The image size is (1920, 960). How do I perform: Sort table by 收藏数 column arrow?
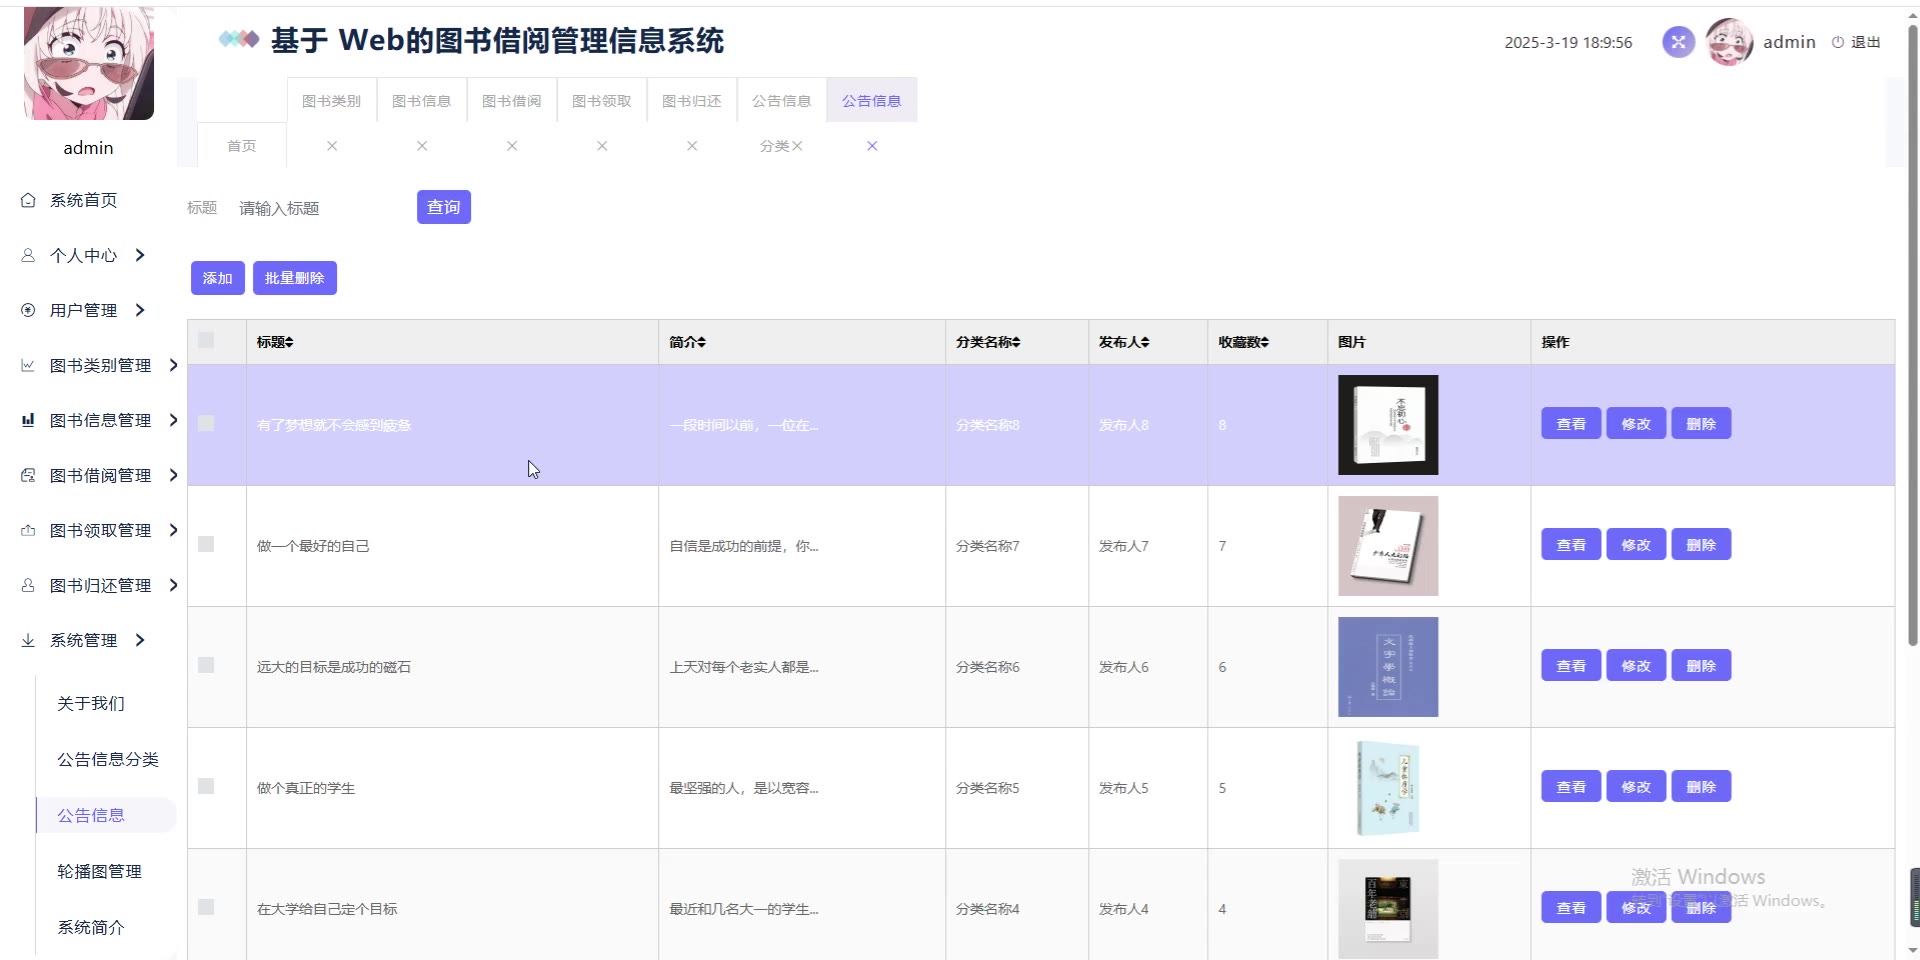coord(1264,342)
